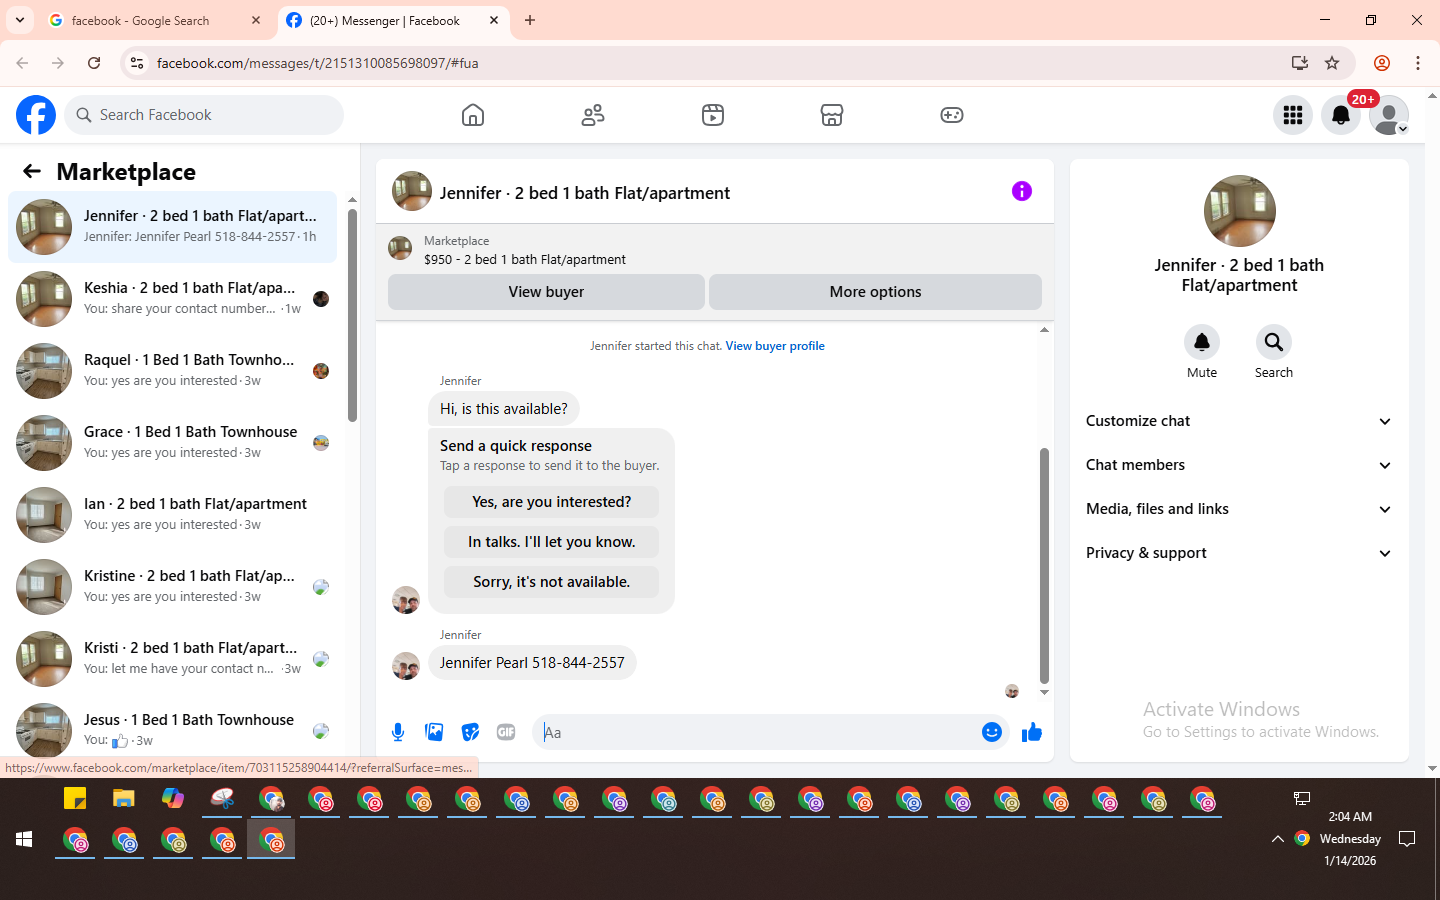This screenshot has height=900, width=1440.
Task: Expand Customize chat section
Action: click(x=1239, y=421)
